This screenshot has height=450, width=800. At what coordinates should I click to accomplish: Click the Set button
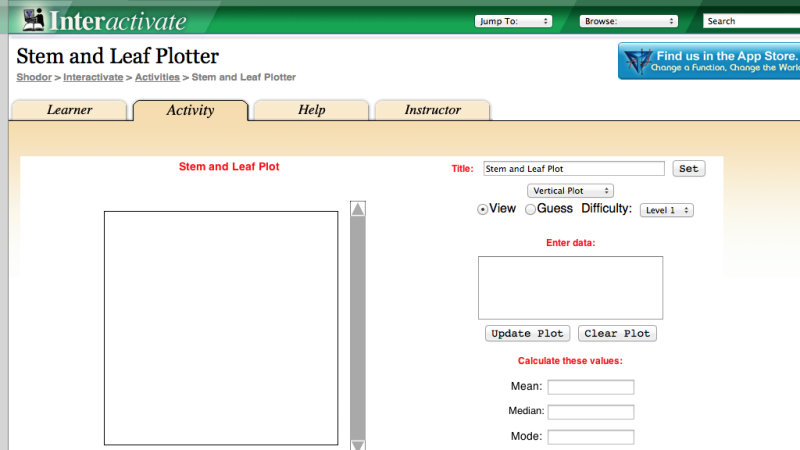tap(689, 168)
